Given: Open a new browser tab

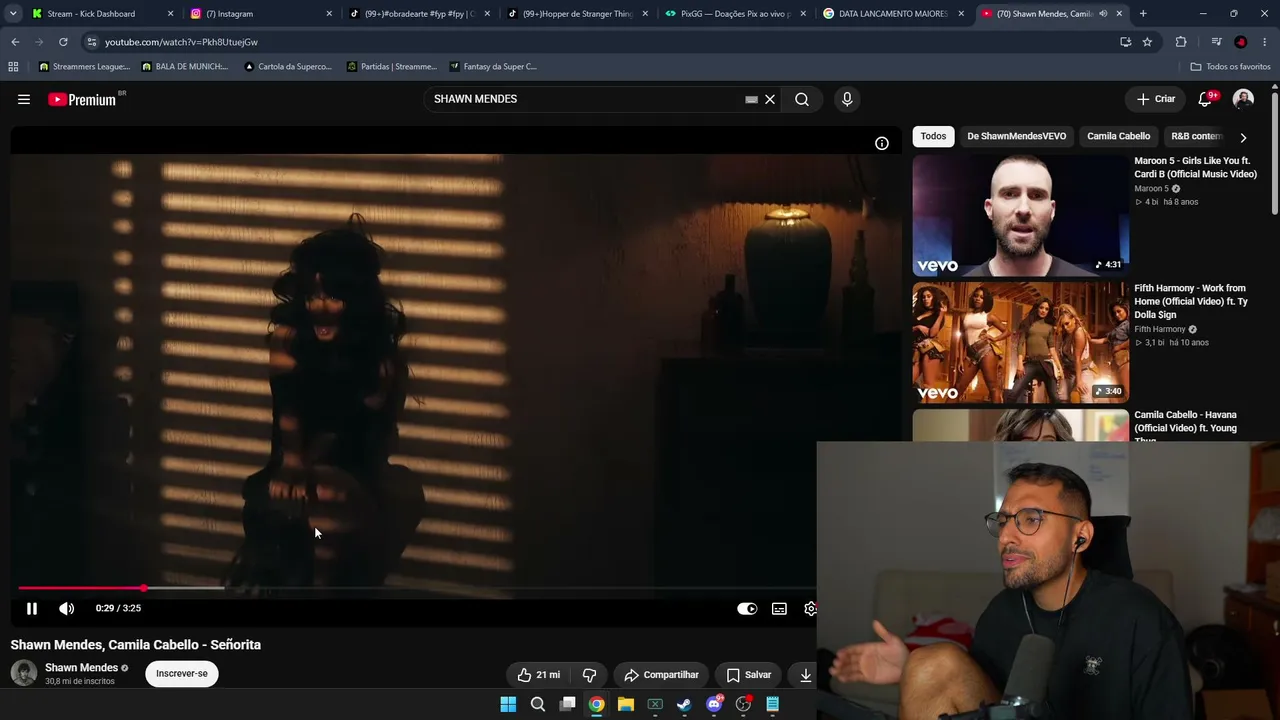Looking at the screenshot, I should coord(1143,14).
